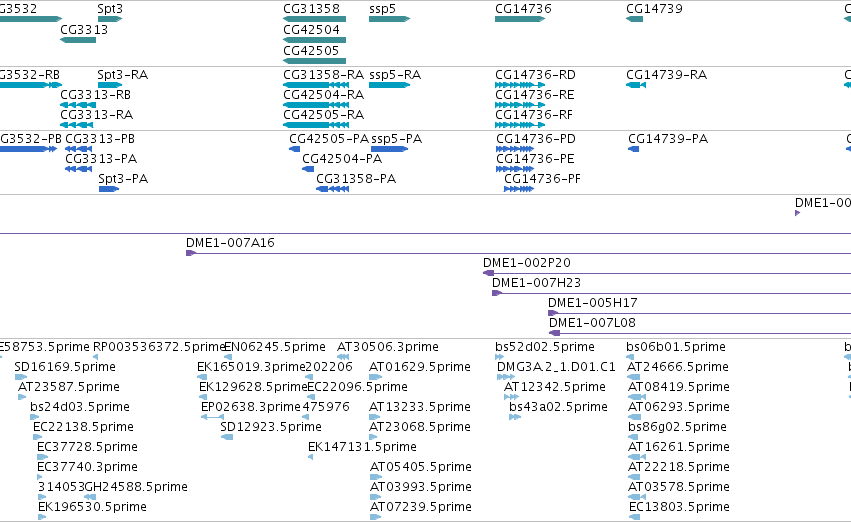Click the EK196530.5prime EST
851x522 pixels.
pos(42,517)
